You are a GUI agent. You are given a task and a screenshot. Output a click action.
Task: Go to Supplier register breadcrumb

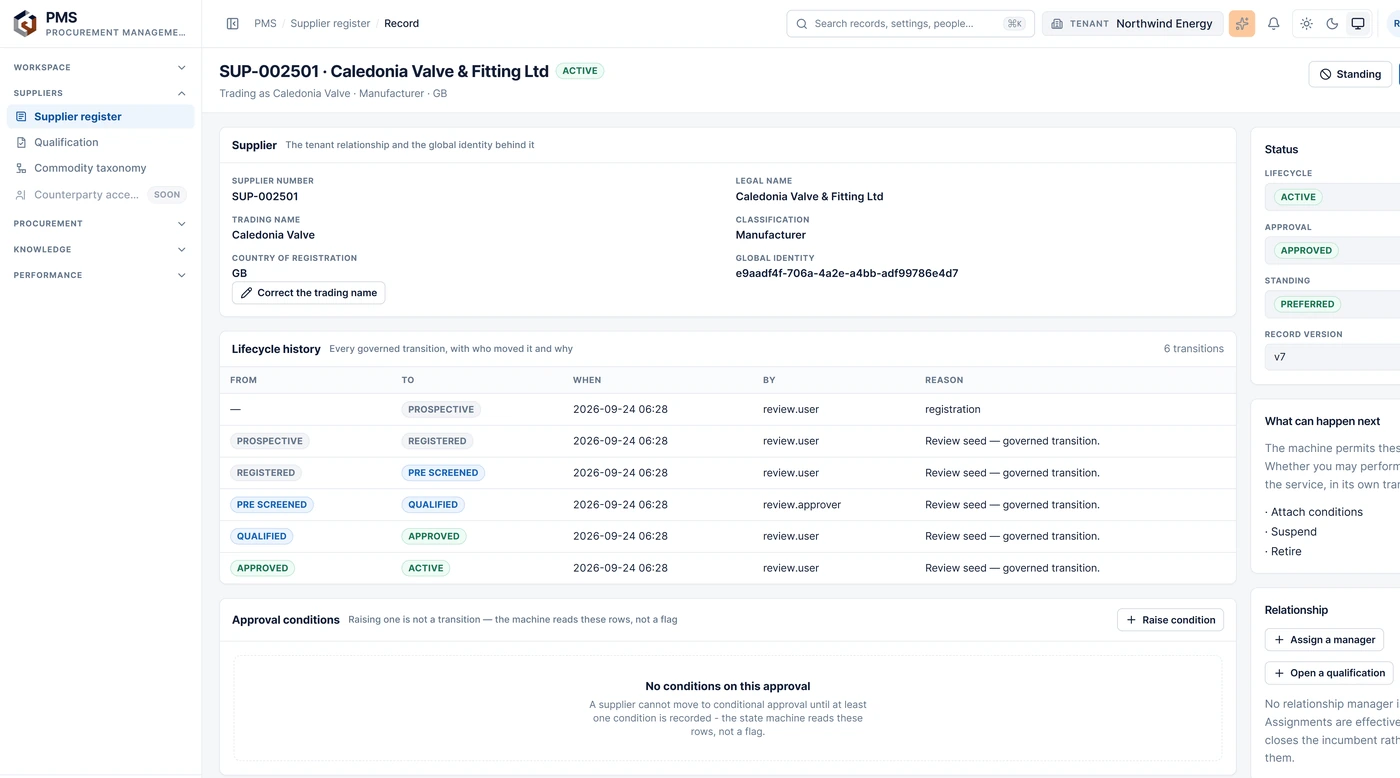330,23
